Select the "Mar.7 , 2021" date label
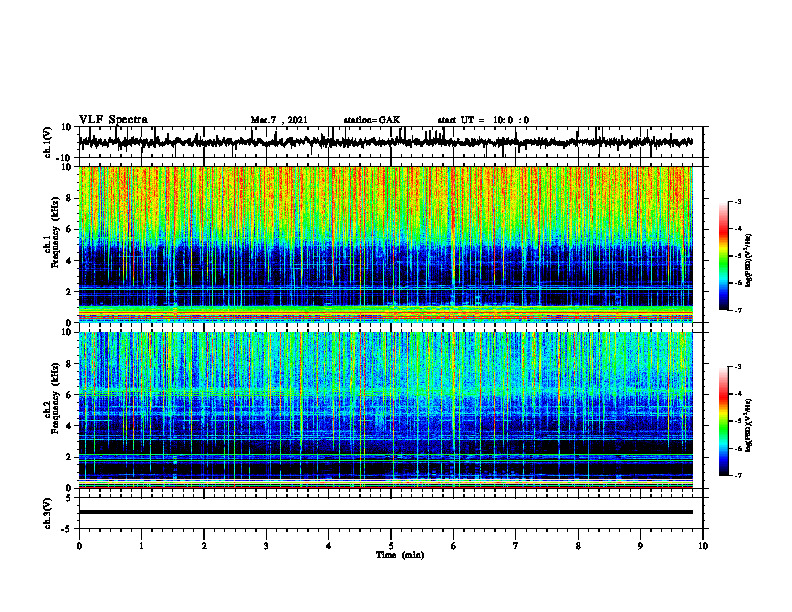Image resolution: width=792 pixels, height=612 pixels. tap(279, 120)
